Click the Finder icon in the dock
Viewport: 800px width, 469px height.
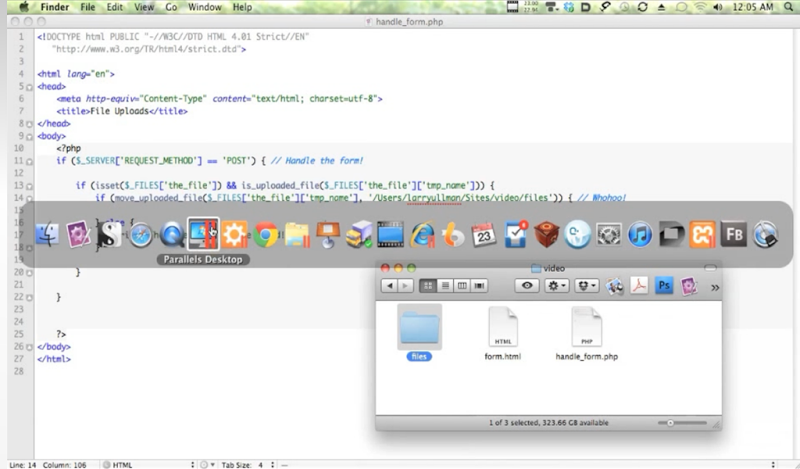[47, 236]
